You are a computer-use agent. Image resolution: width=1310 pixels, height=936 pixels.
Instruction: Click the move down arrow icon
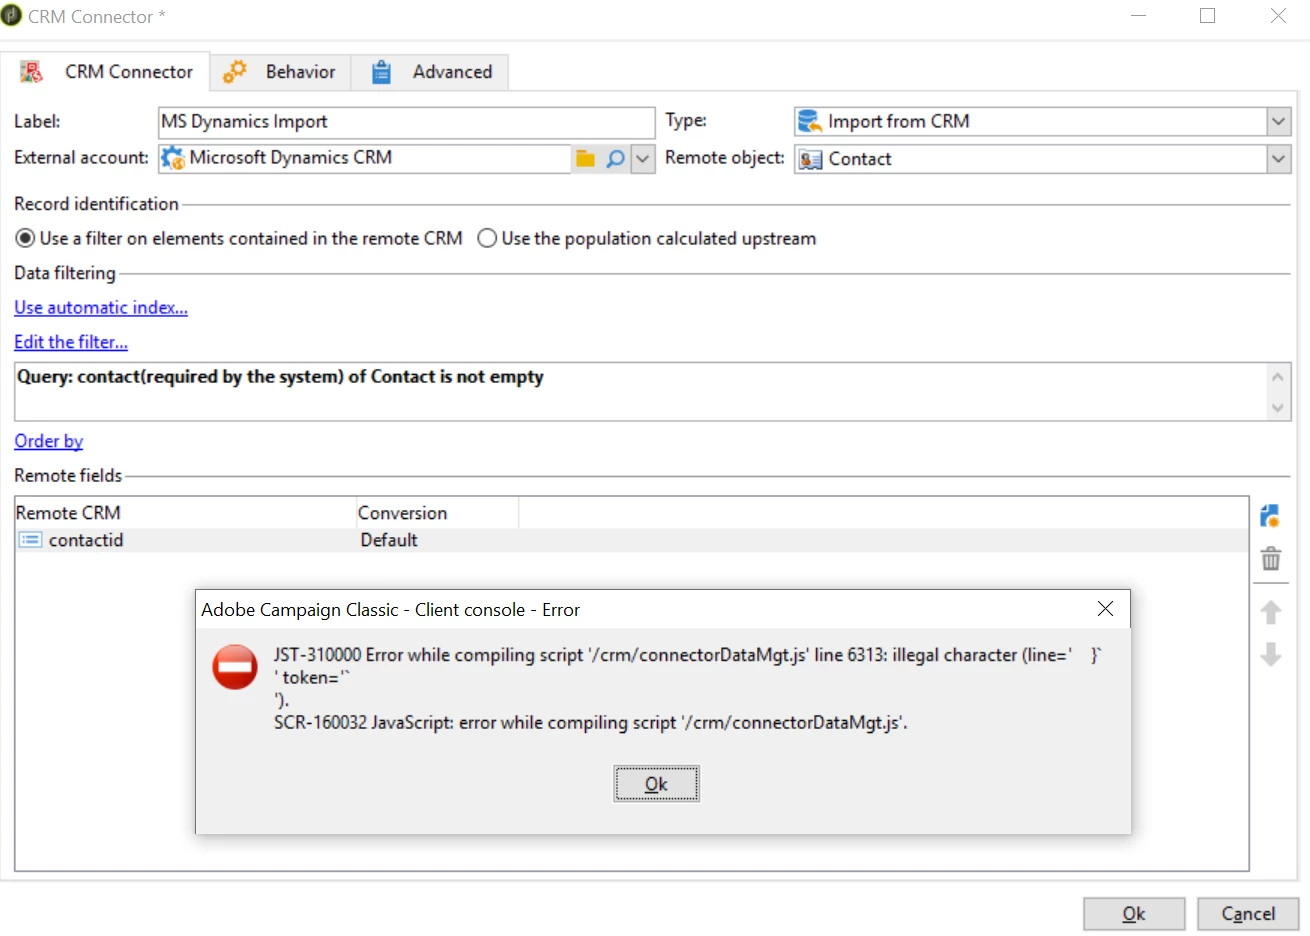pos(1270,655)
